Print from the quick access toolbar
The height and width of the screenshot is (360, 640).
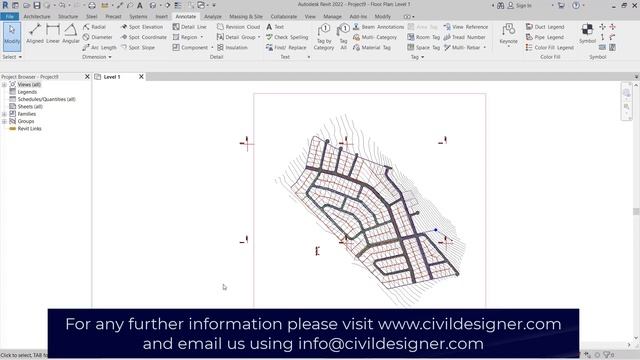click(x=92, y=5)
